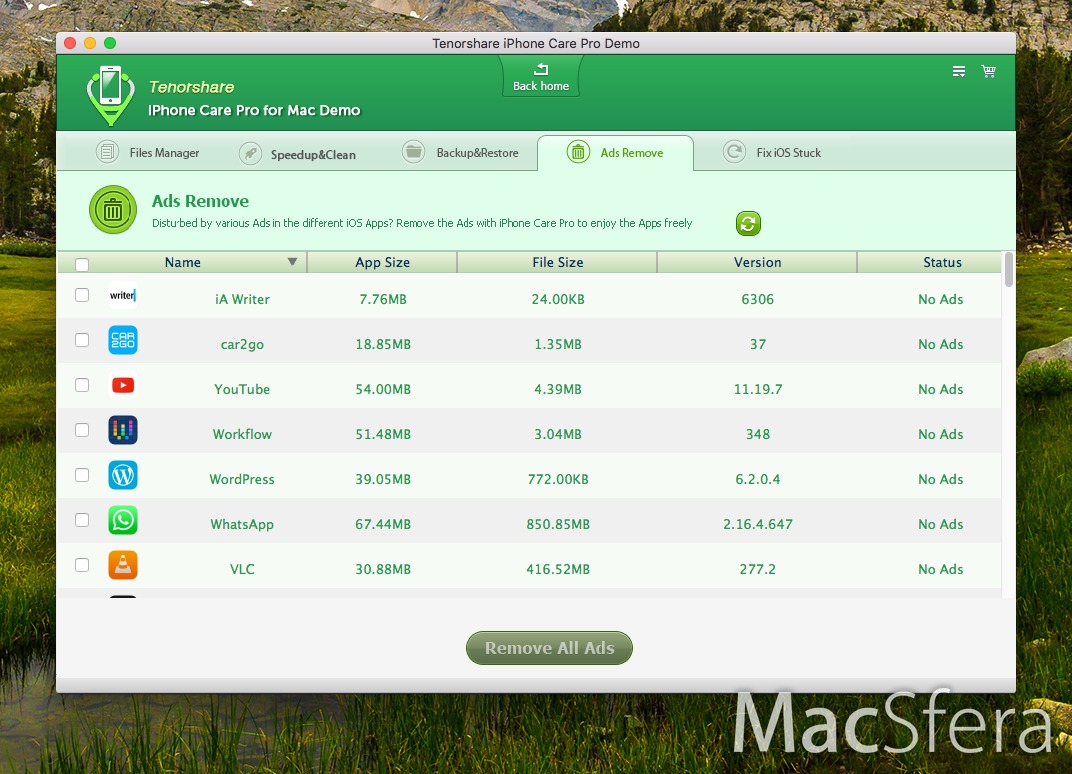Screen dimensions: 1072x774
Task: Select the car2go name text
Action: [242, 344]
